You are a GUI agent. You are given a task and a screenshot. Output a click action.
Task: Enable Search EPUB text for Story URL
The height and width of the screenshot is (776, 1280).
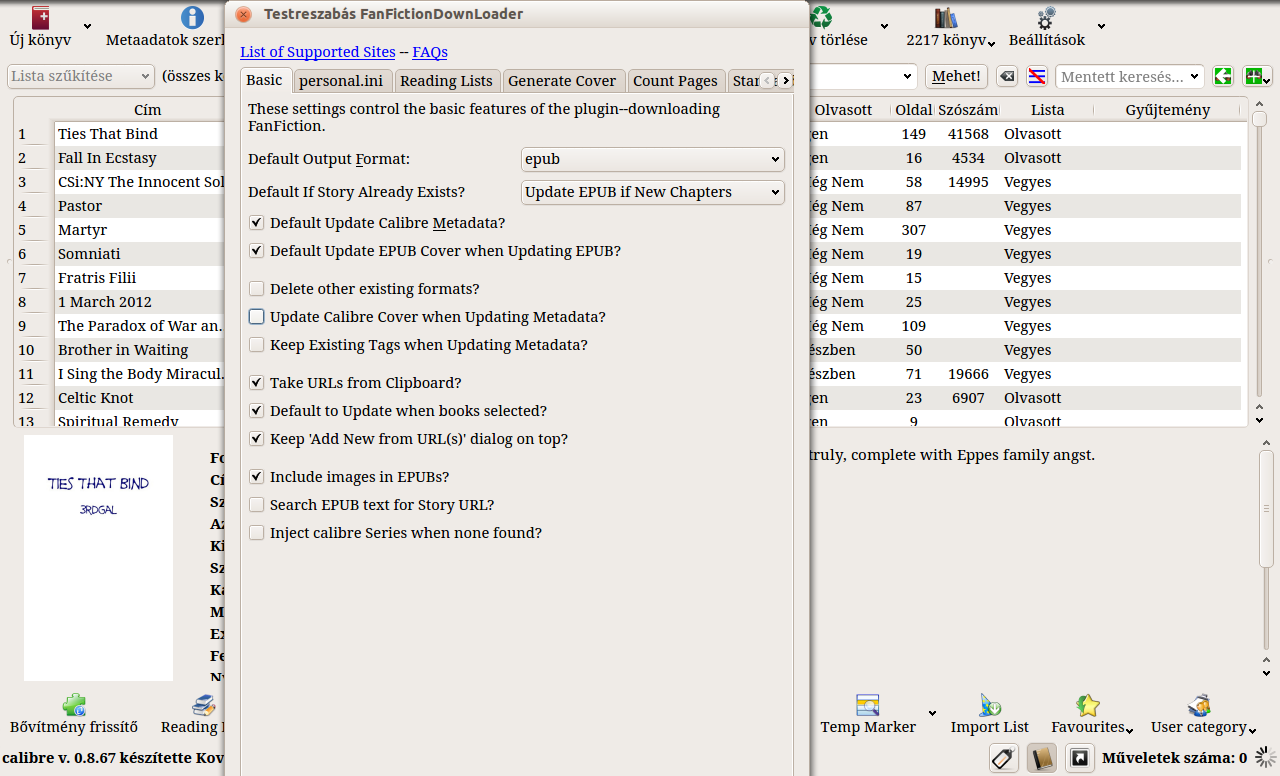point(257,505)
